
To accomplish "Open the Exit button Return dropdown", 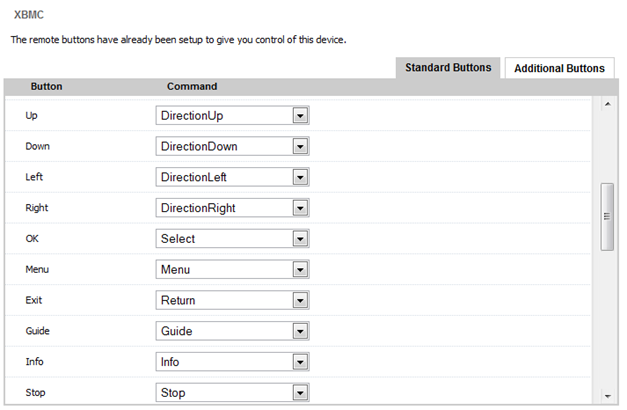I will pyautogui.click(x=299, y=300).
